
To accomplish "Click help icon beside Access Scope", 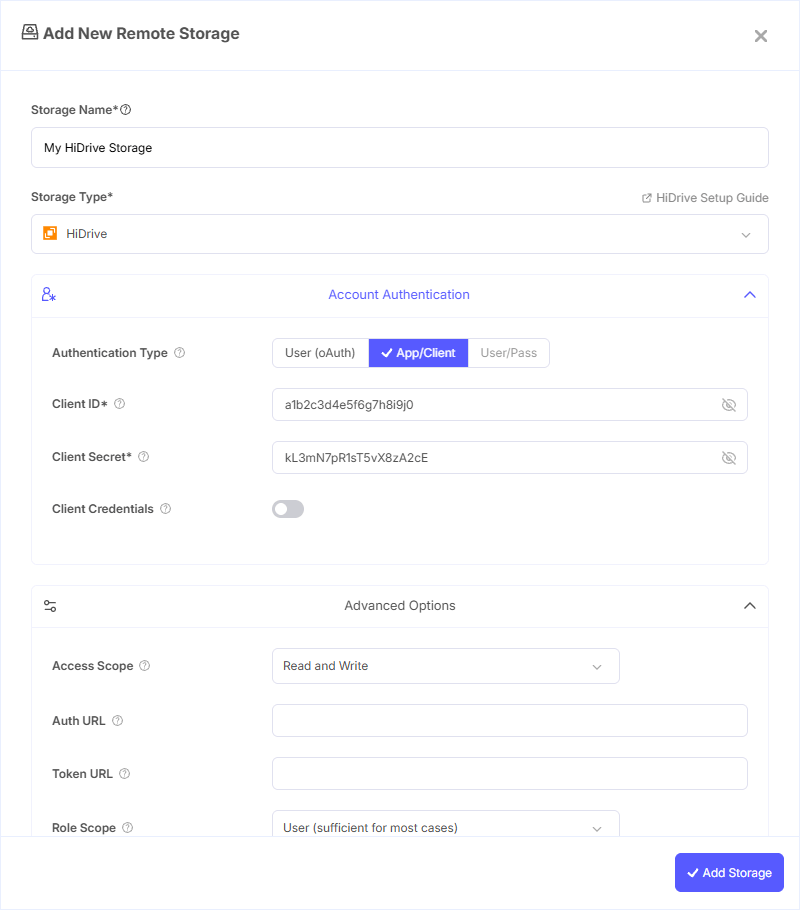I will click(x=145, y=666).
